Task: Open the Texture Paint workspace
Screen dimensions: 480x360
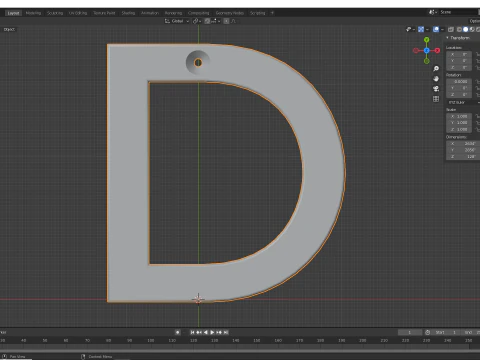Action: [x=104, y=13]
